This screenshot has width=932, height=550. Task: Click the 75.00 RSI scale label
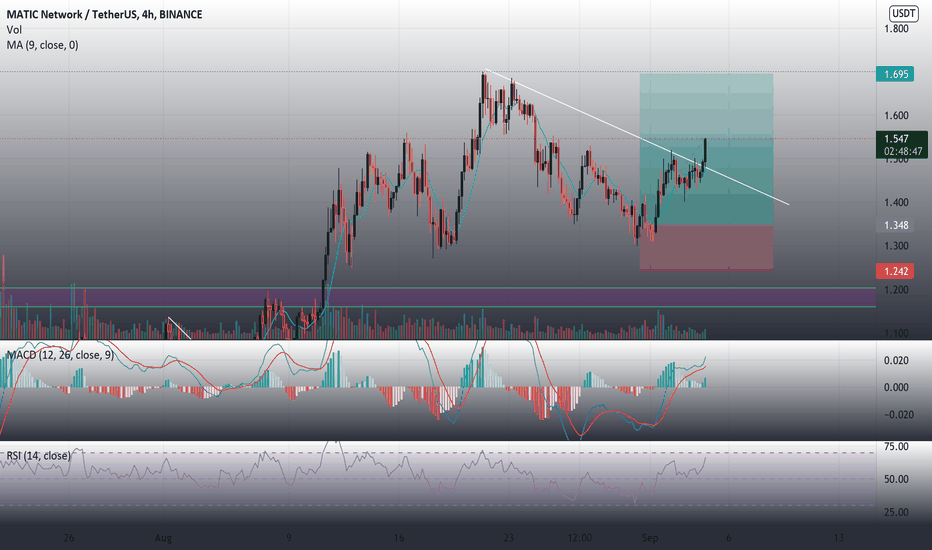(896, 447)
